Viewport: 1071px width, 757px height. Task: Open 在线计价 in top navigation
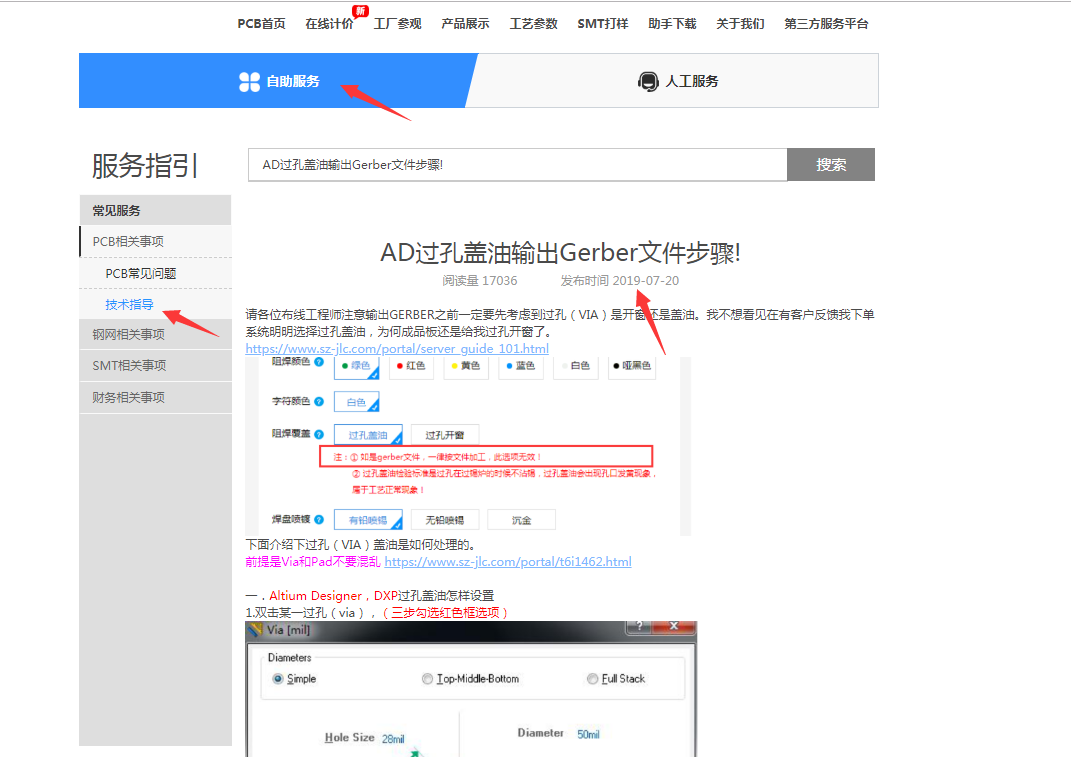pyautogui.click(x=329, y=24)
